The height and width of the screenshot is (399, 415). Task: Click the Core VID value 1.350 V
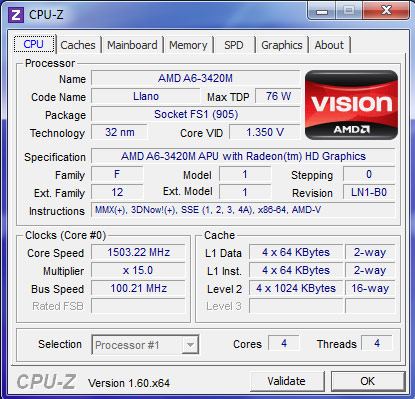[265, 133]
